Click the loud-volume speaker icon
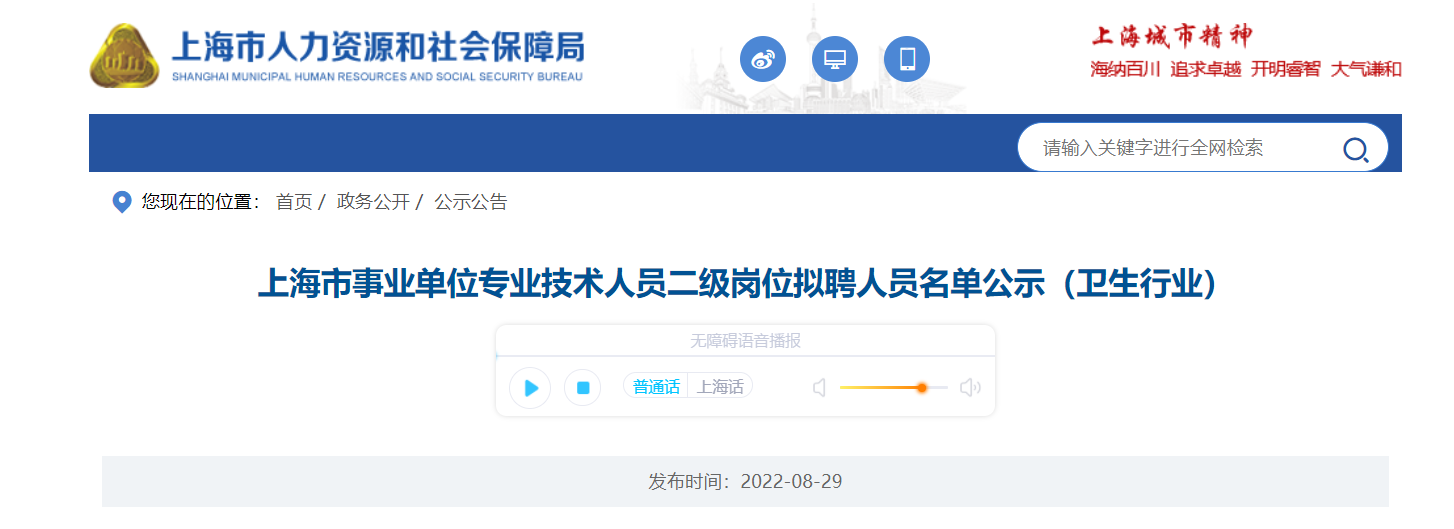Screen dimensions: 1454x529 (970, 388)
